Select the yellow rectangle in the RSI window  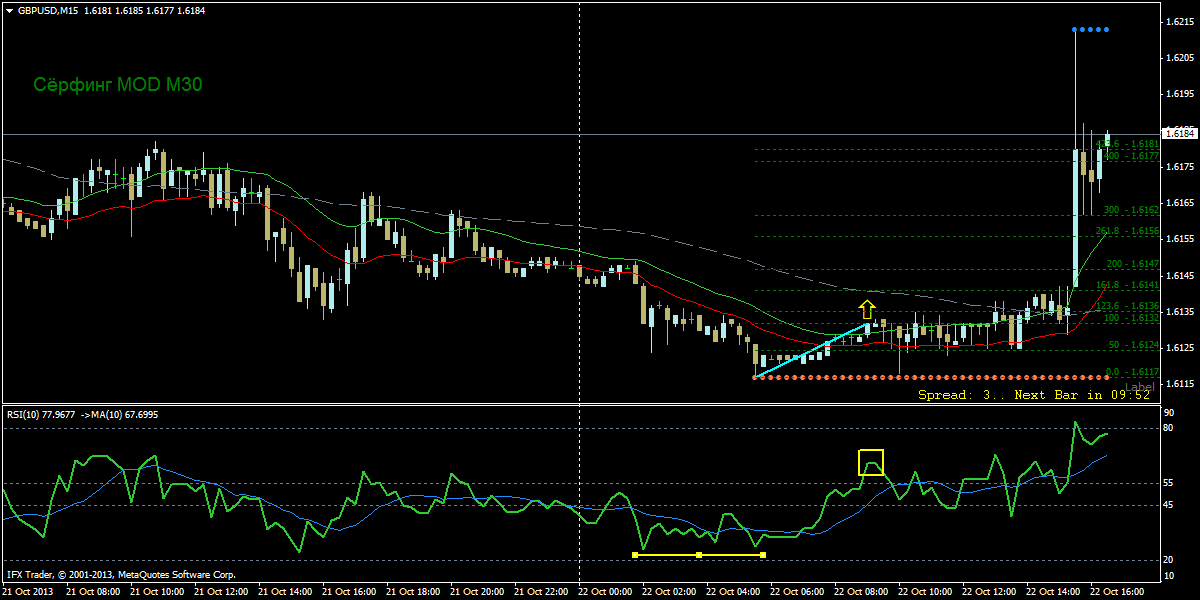click(871, 462)
